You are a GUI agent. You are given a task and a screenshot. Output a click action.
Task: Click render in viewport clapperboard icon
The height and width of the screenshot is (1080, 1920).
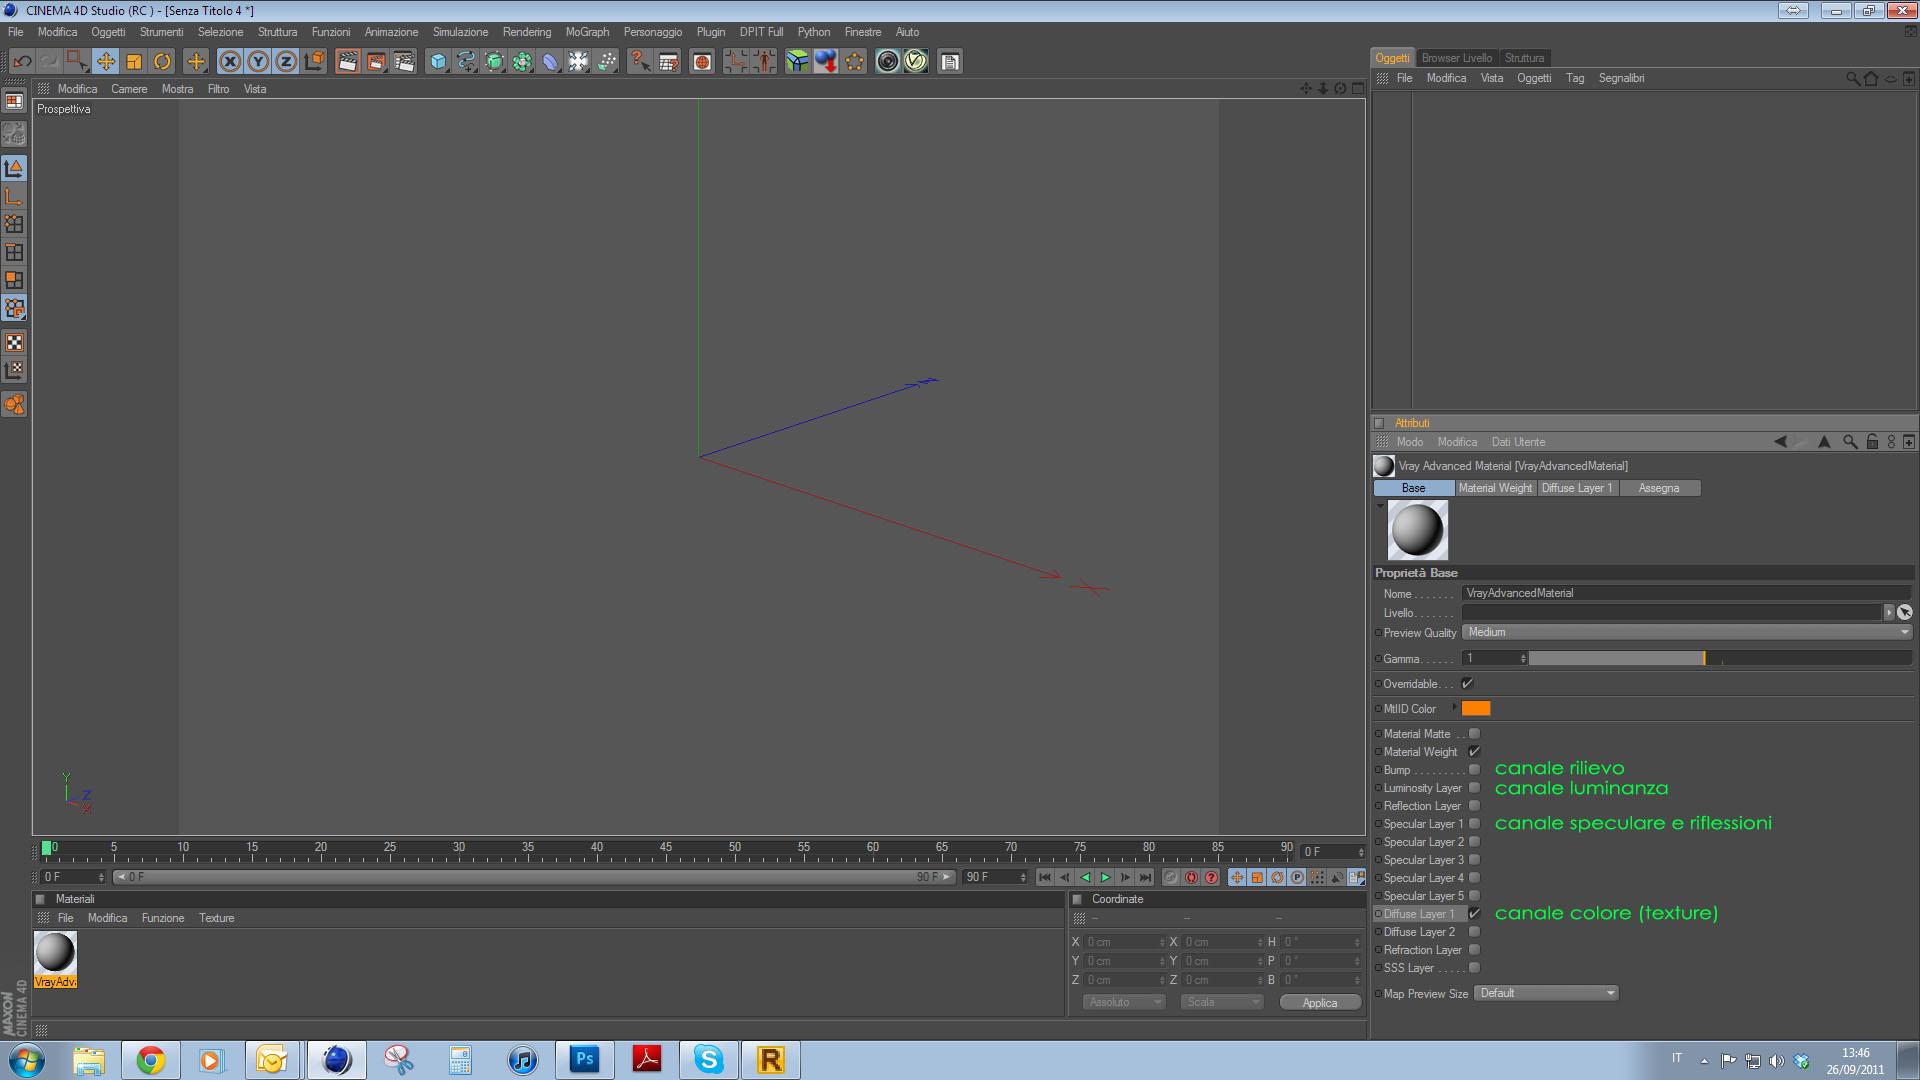point(347,62)
